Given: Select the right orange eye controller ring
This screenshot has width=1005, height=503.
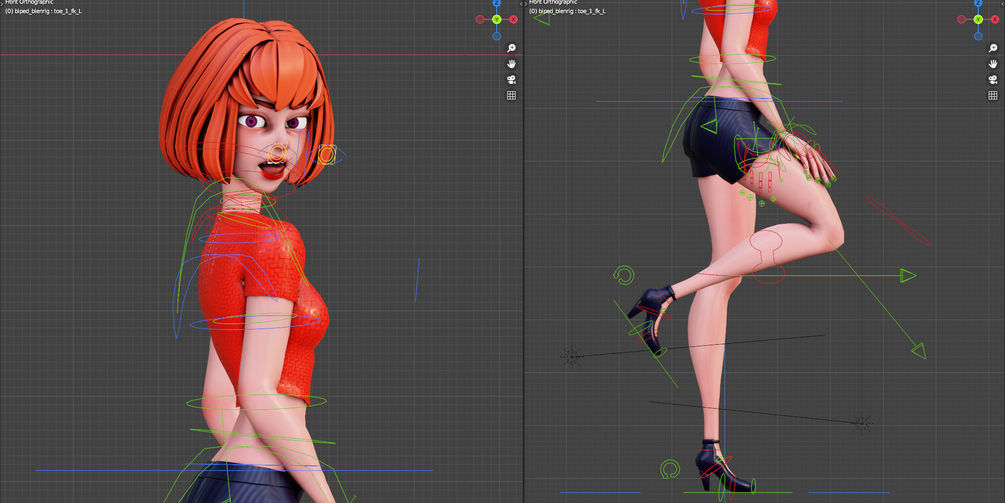Looking at the screenshot, I should click(327, 154).
